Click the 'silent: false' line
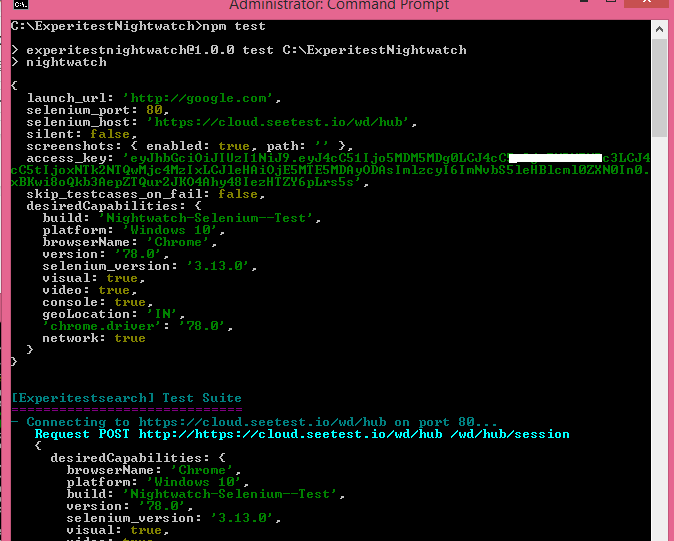The height and width of the screenshot is (541, 674). [x=81, y=134]
